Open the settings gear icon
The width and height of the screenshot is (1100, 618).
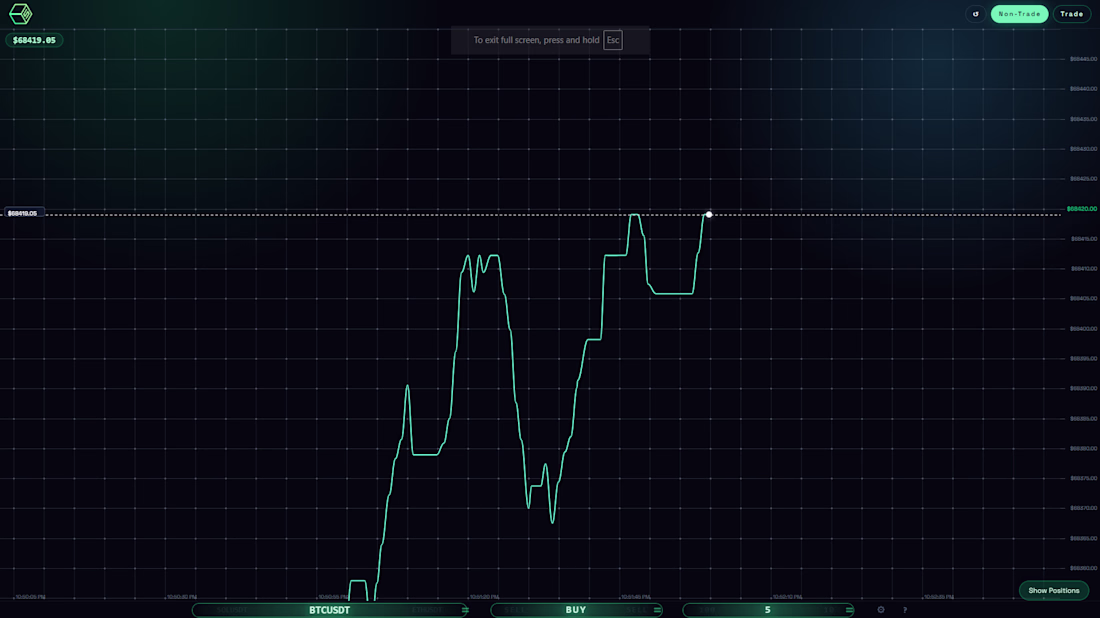pos(881,610)
